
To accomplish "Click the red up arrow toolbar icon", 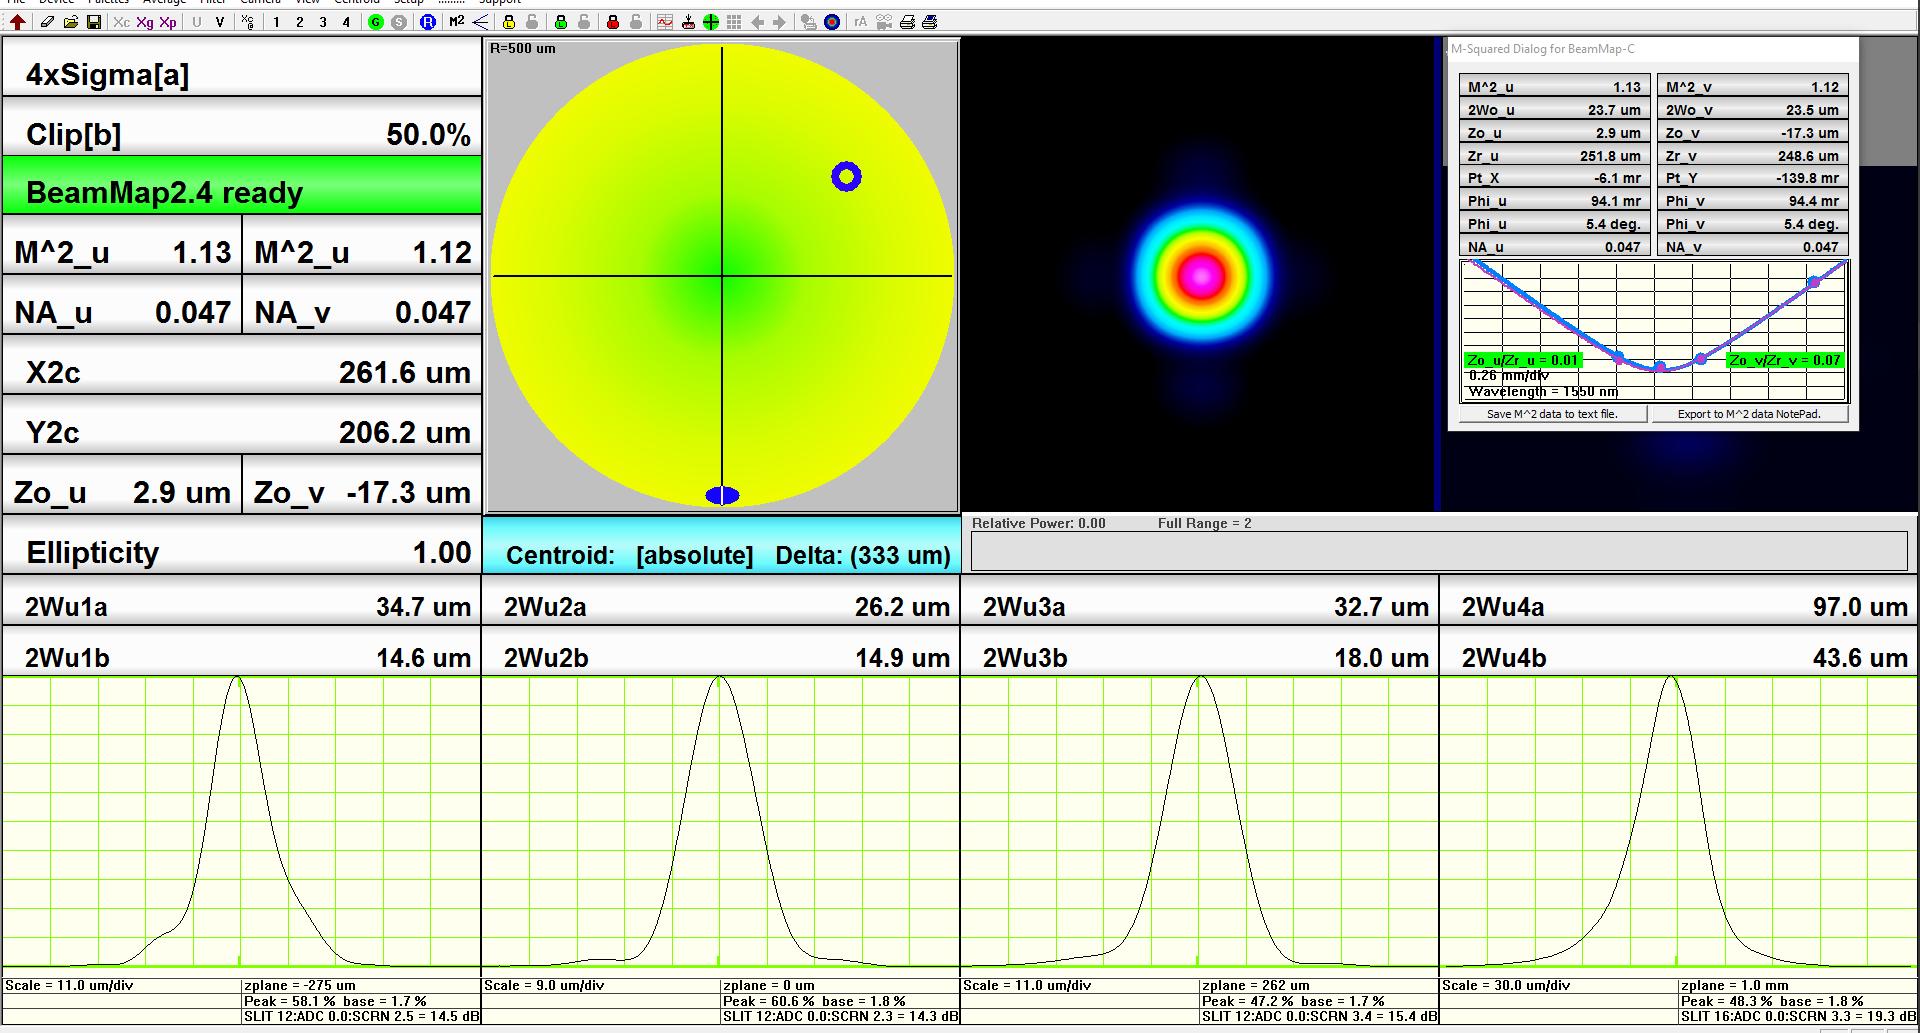I will click(18, 22).
